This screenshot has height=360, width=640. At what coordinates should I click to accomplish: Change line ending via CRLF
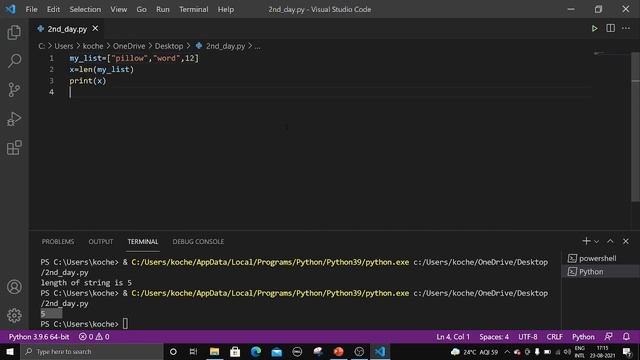click(x=554, y=337)
